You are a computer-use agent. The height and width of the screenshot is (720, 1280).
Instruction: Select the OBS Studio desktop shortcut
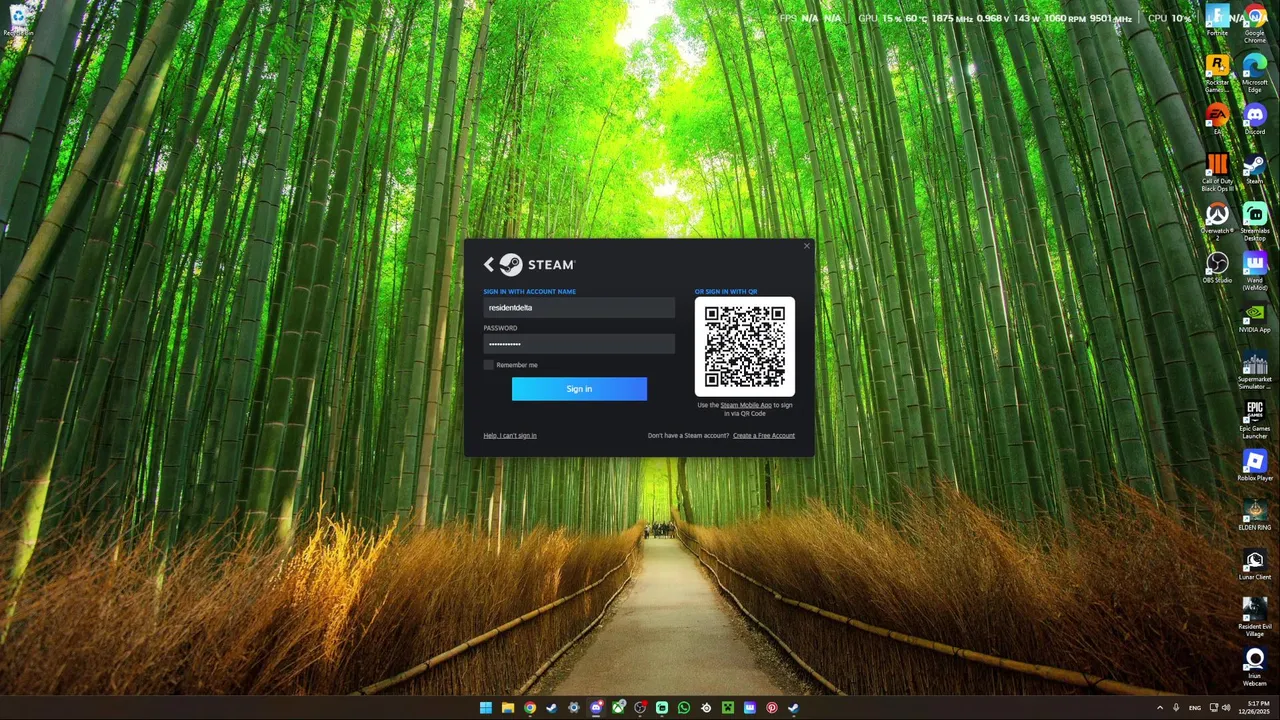pyautogui.click(x=1217, y=268)
